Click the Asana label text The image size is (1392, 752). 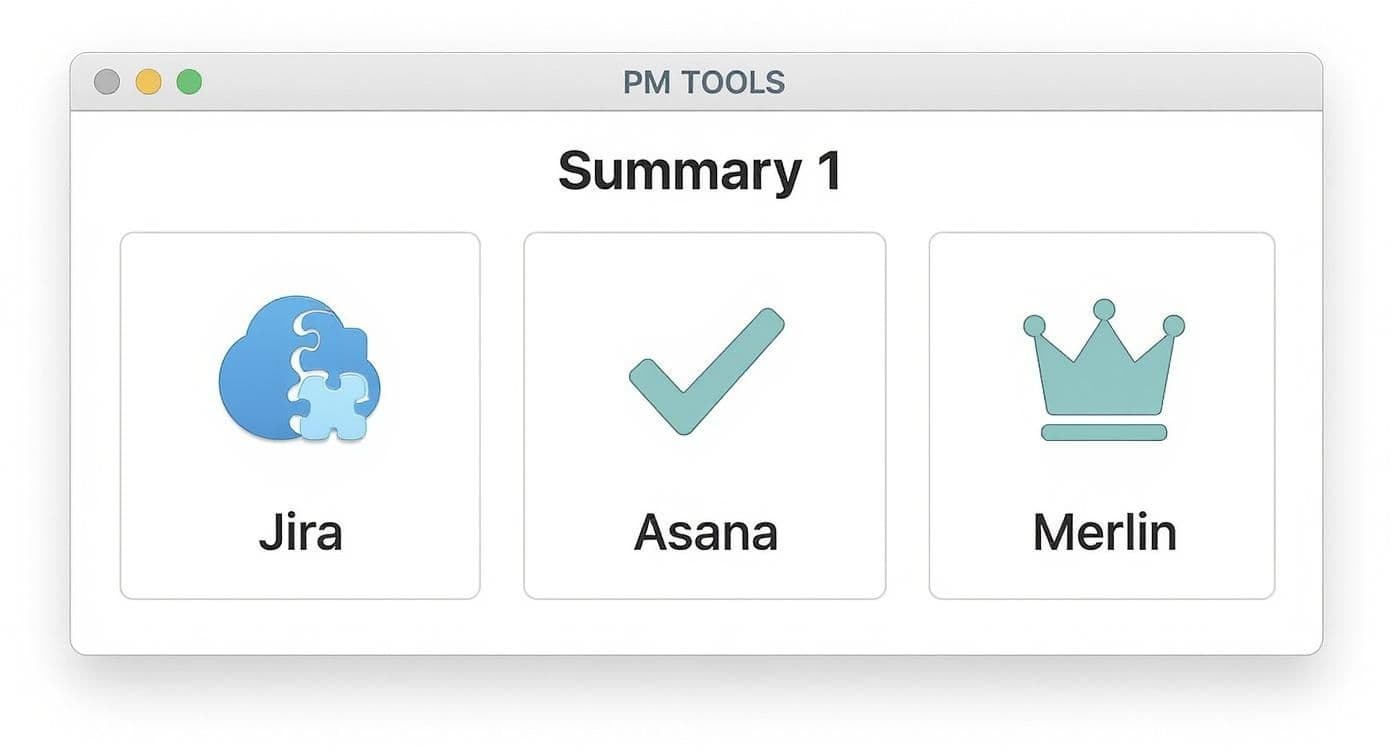(705, 531)
